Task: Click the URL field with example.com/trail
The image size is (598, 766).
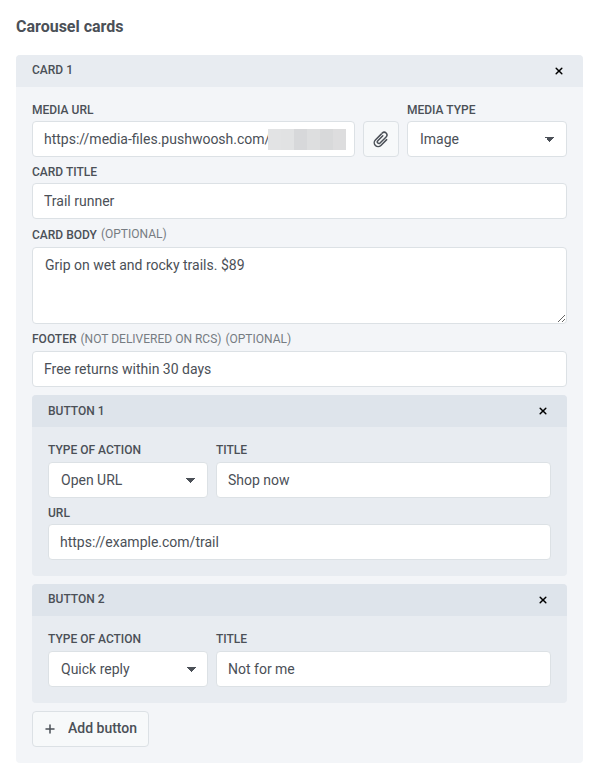Action: tap(299, 542)
